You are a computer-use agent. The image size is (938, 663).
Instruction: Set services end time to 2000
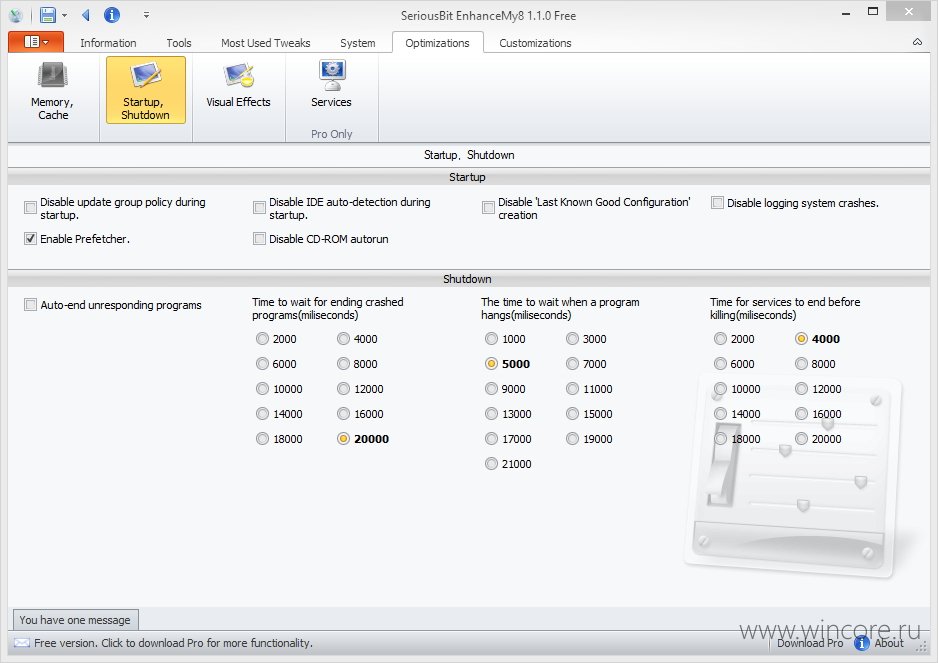(x=720, y=339)
